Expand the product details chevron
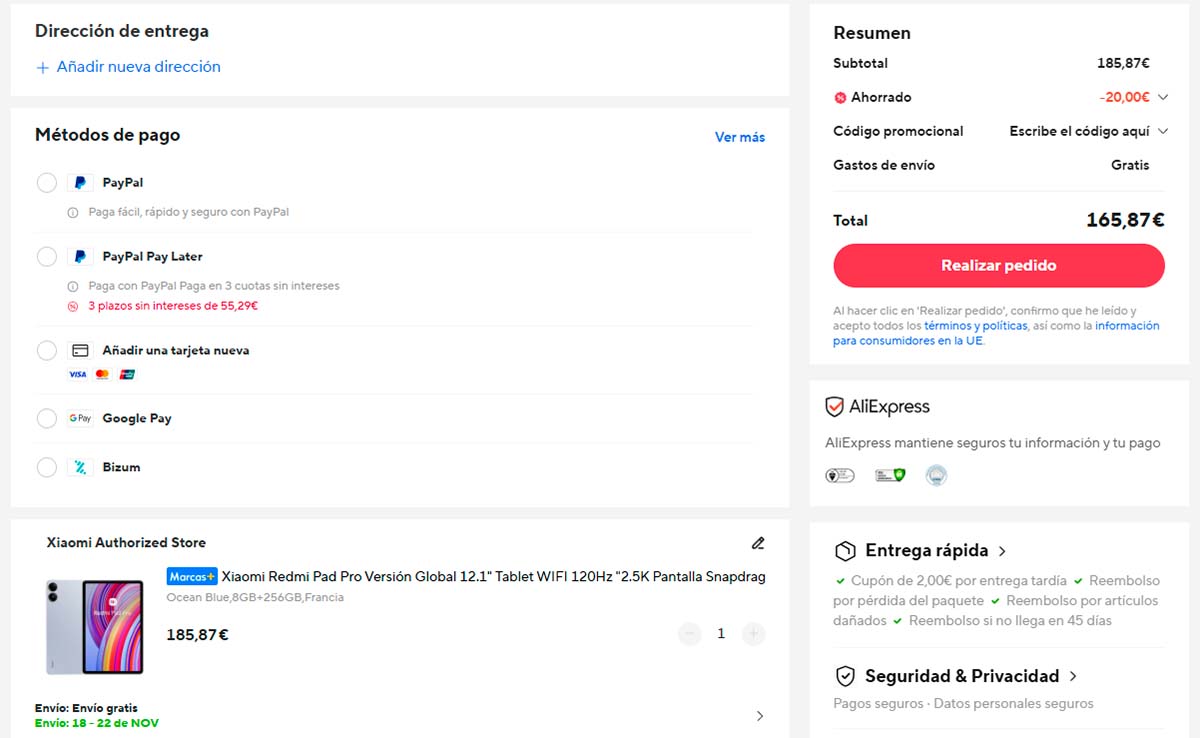Image resolution: width=1200 pixels, height=738 pixels. coord(759,716)
